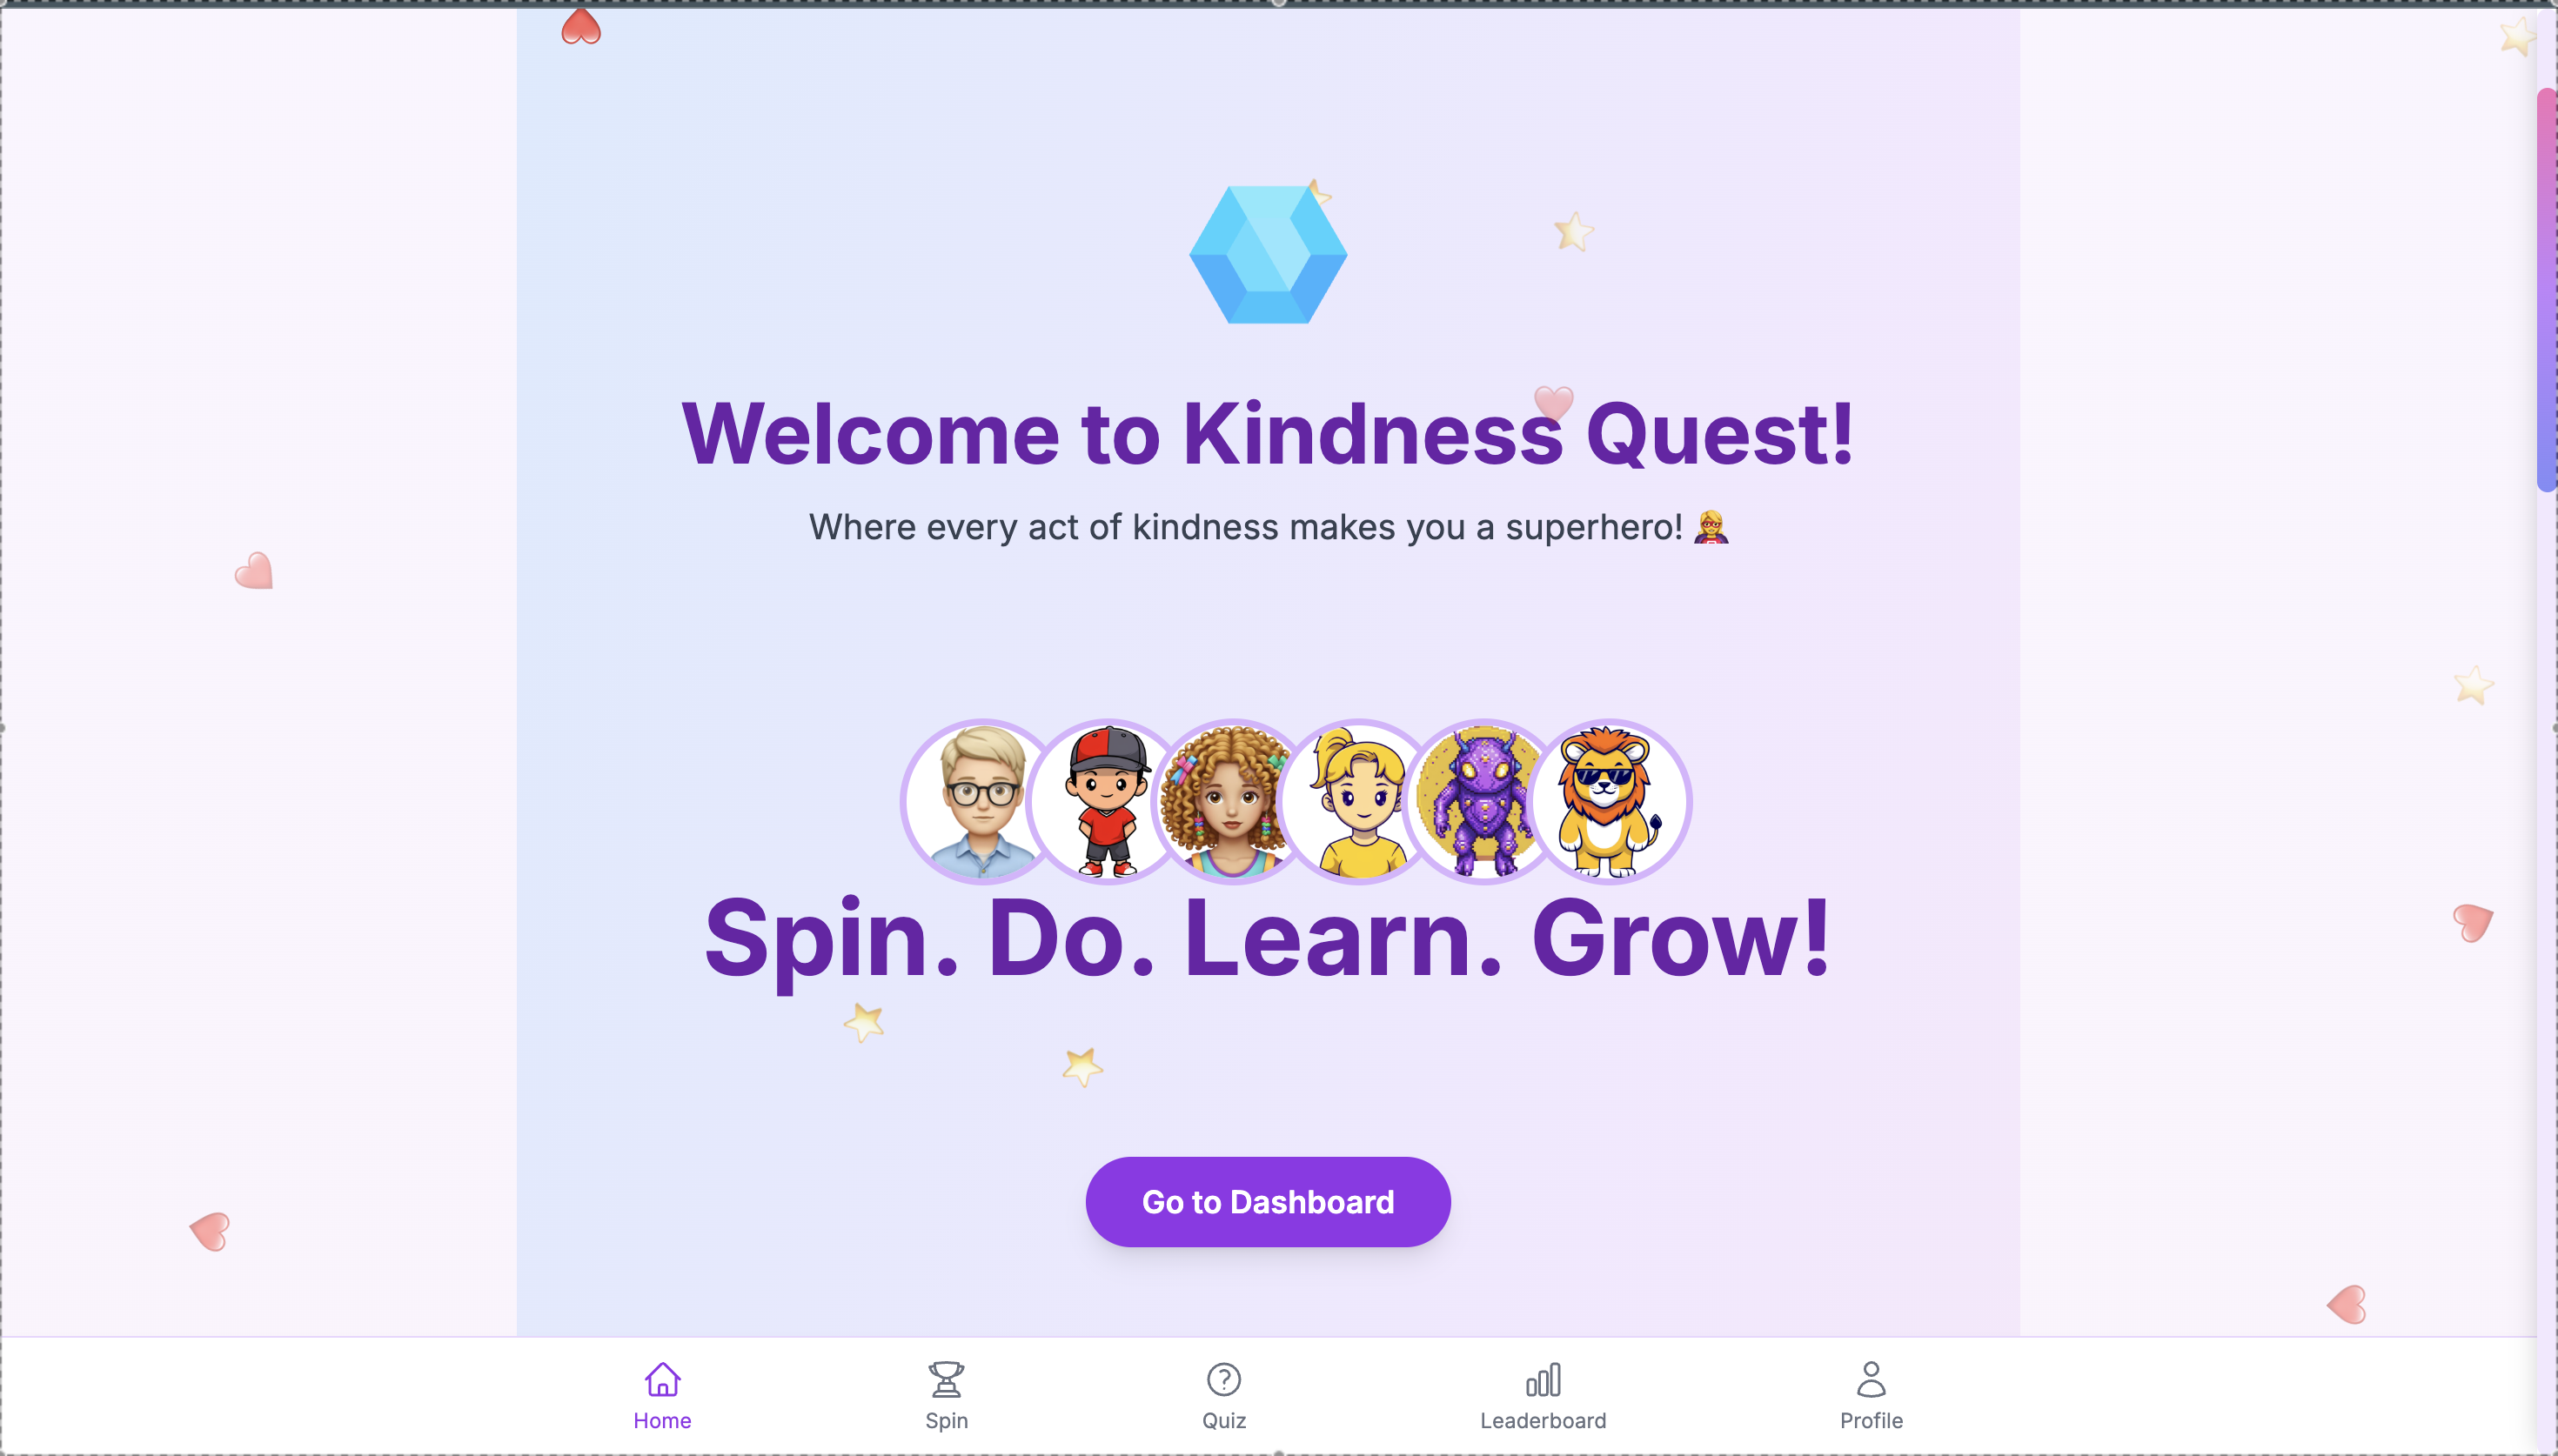This screenshot has width=2558, height=1456.
Task: Open the Home tab house icon
Action: point(662,1379)
